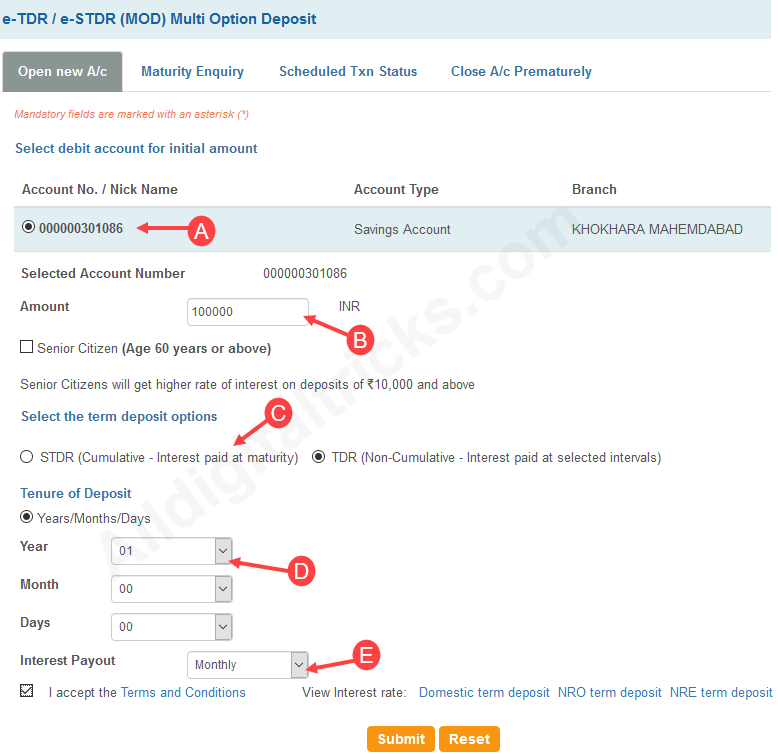Click the Savings Account type cell
The image size is (778, 754).
pyautogui.click(x=402, y=229)
